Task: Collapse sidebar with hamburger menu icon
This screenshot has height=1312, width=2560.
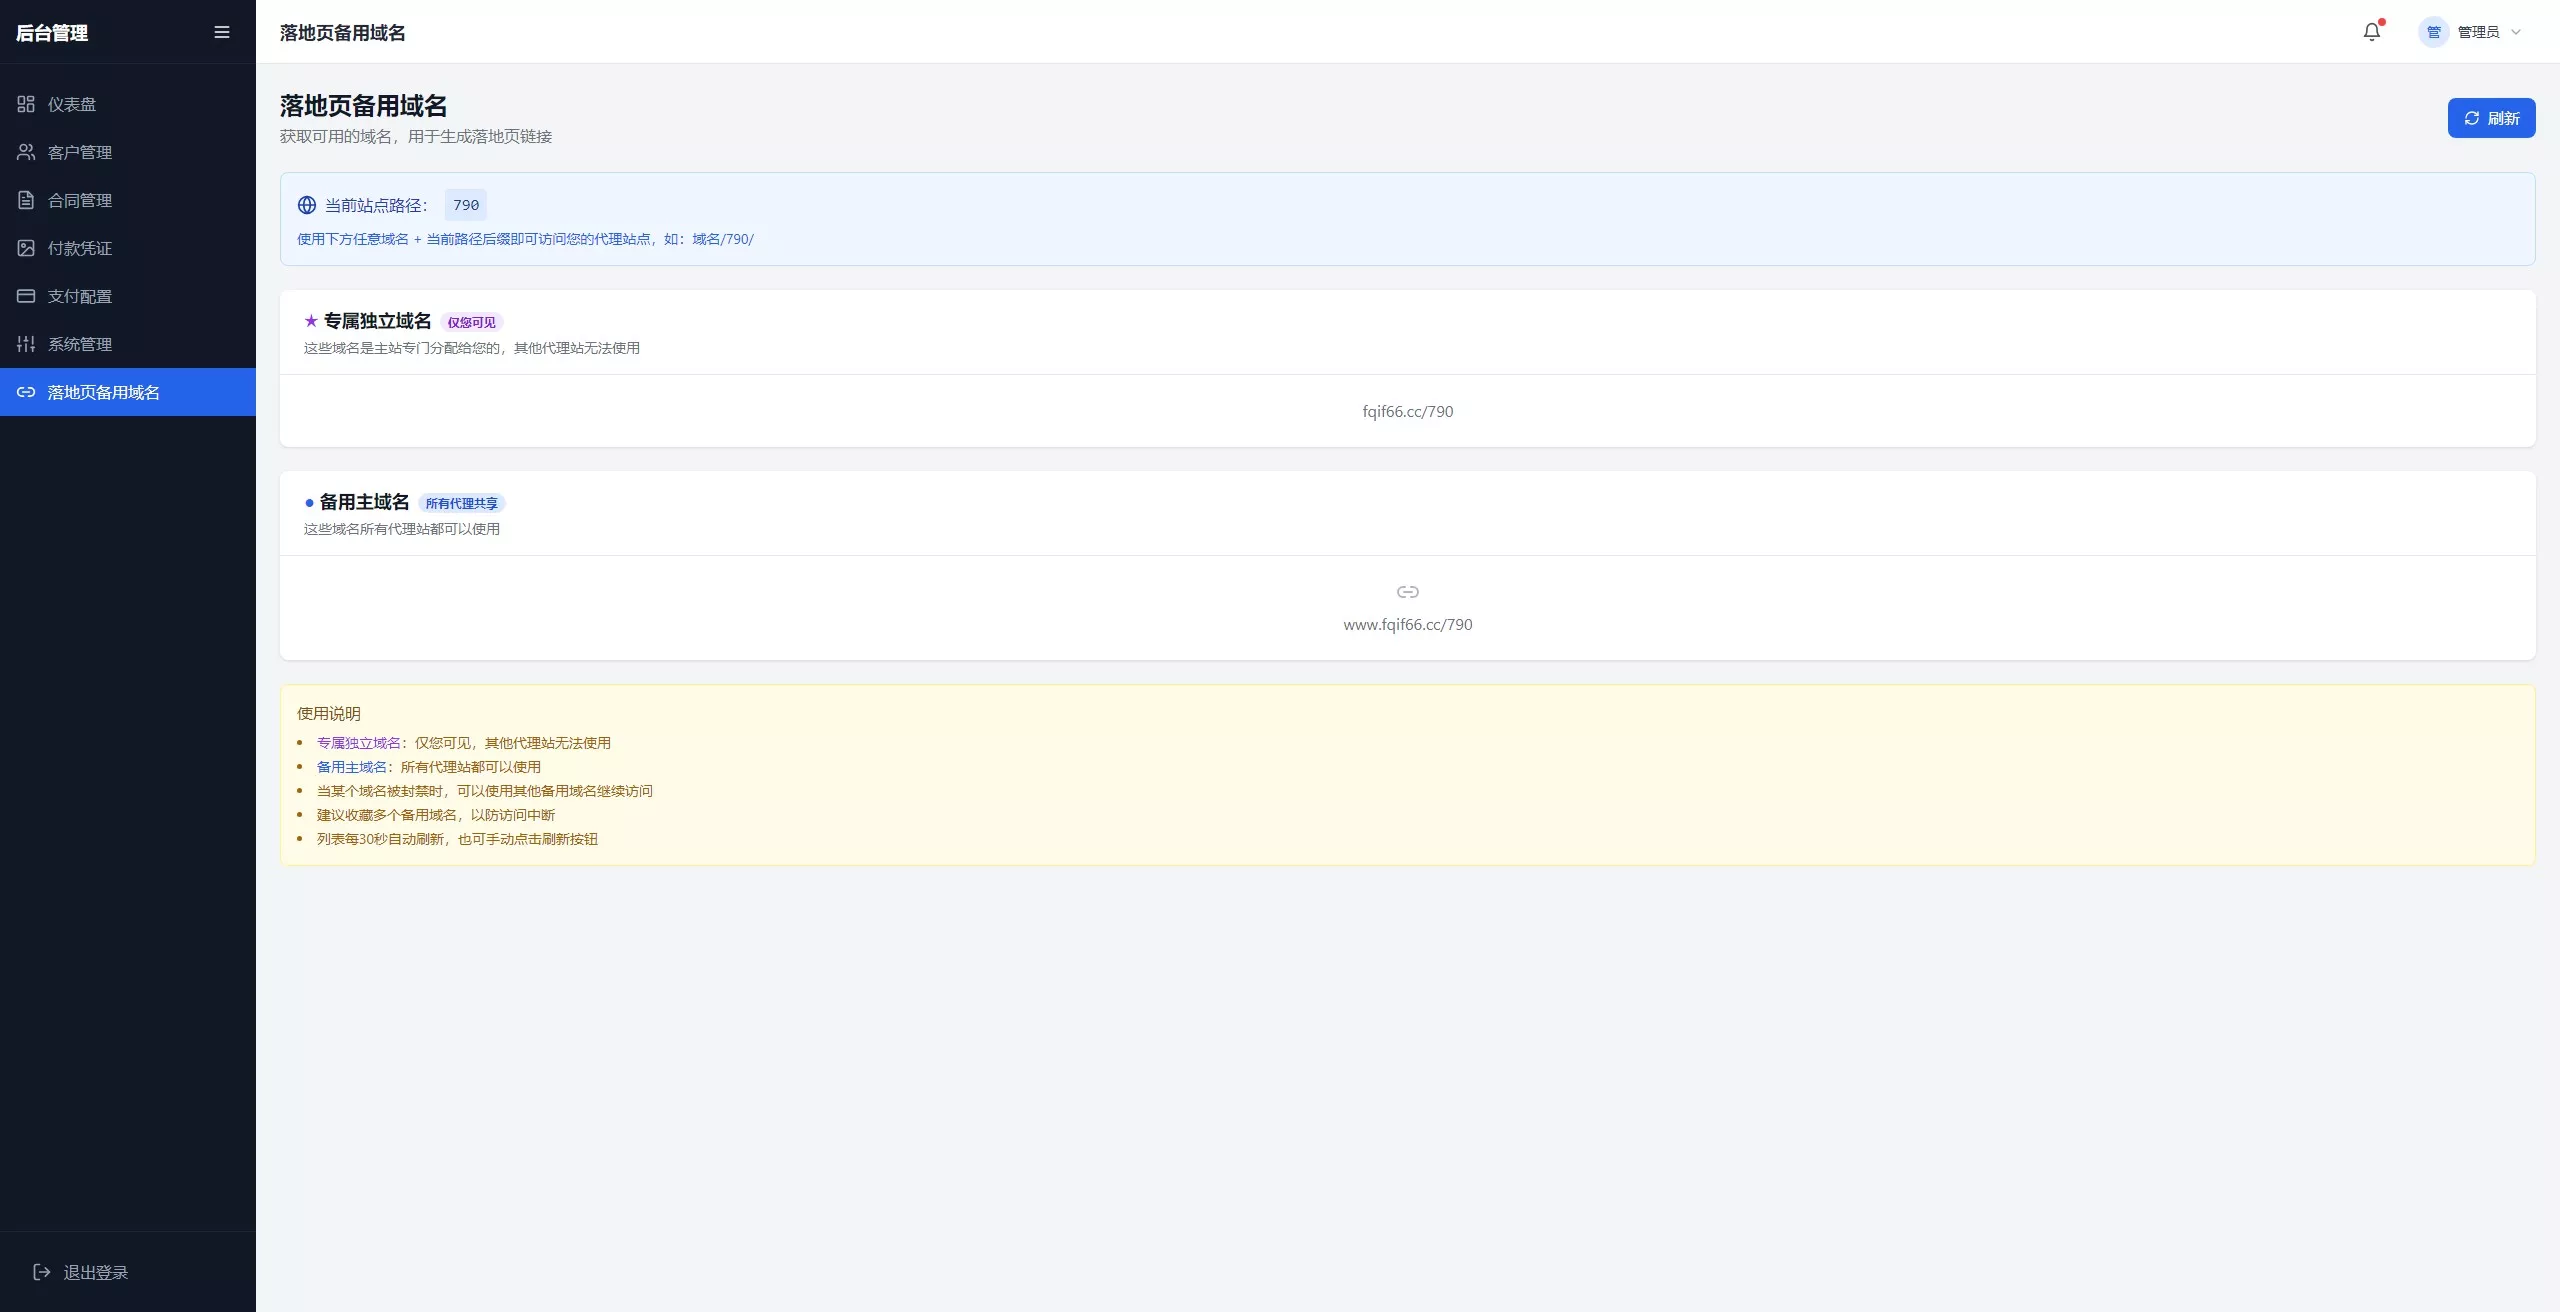Action: [x=222, y=32]
